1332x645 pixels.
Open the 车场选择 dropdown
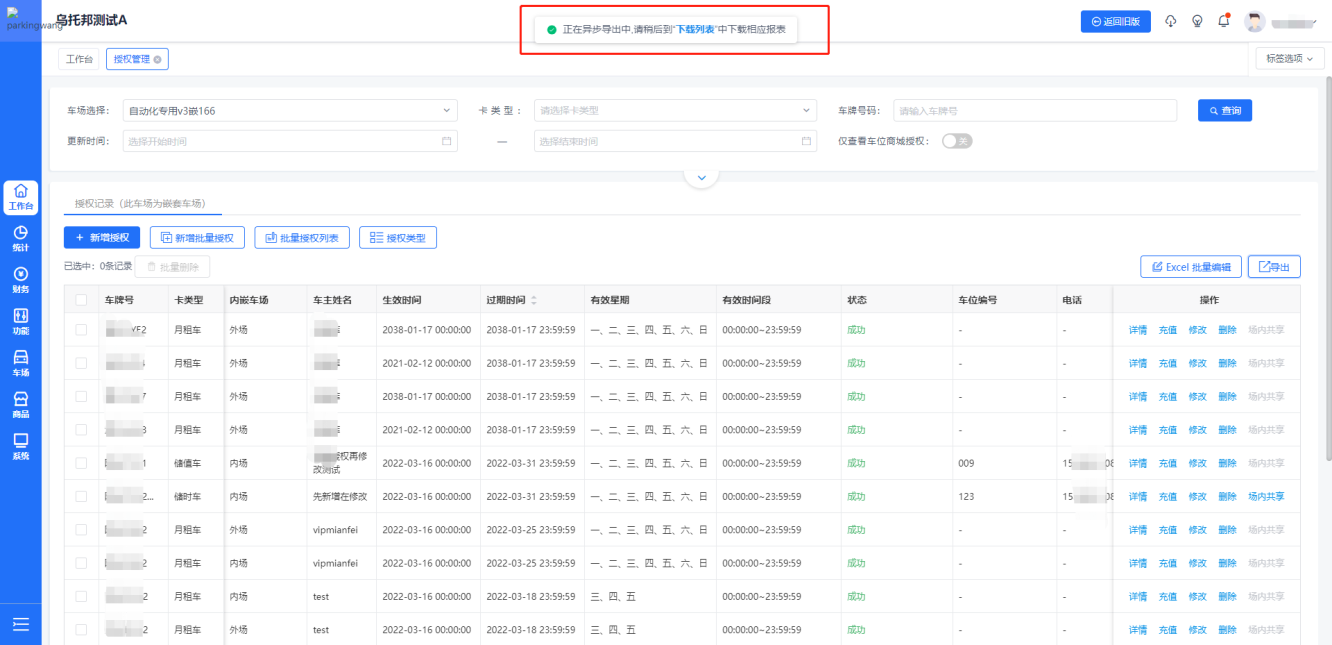tap(289, 111)
